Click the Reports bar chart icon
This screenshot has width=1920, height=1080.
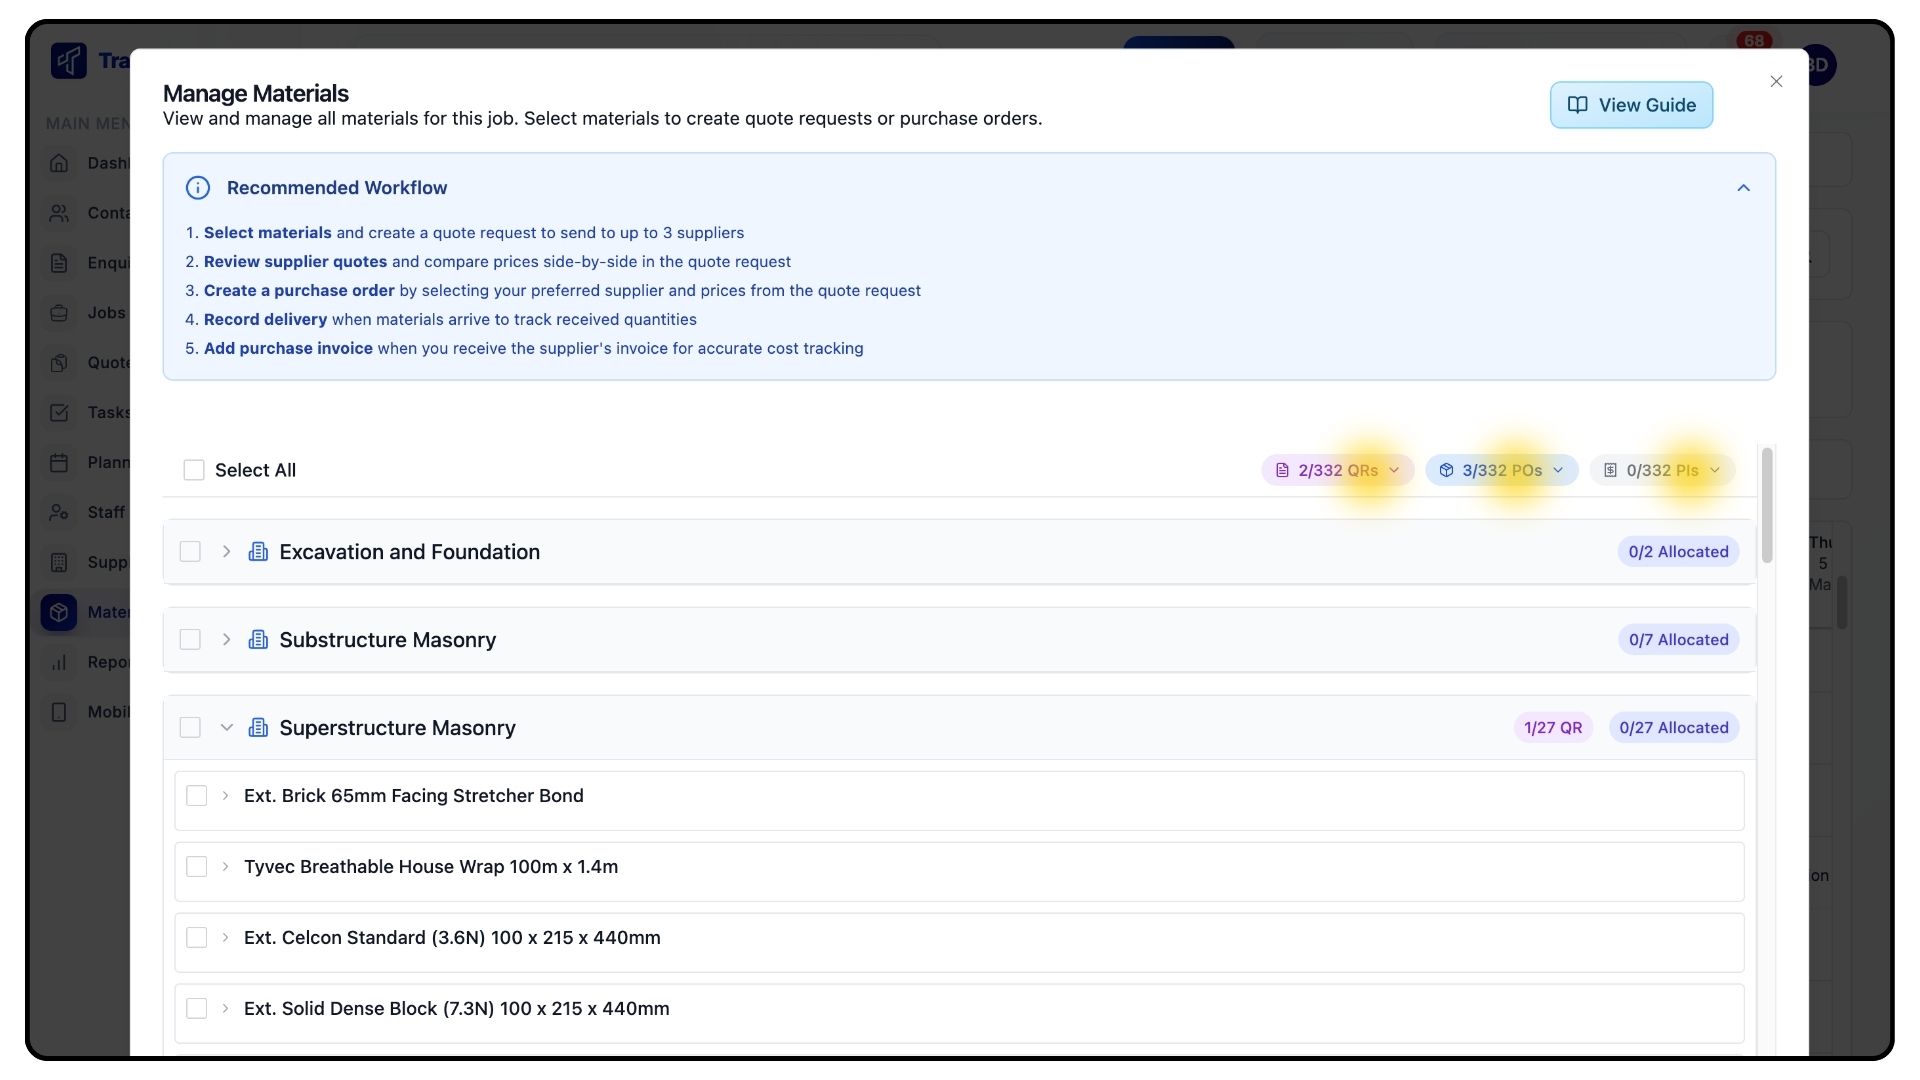pyautogui.click(x=59, y=662)
